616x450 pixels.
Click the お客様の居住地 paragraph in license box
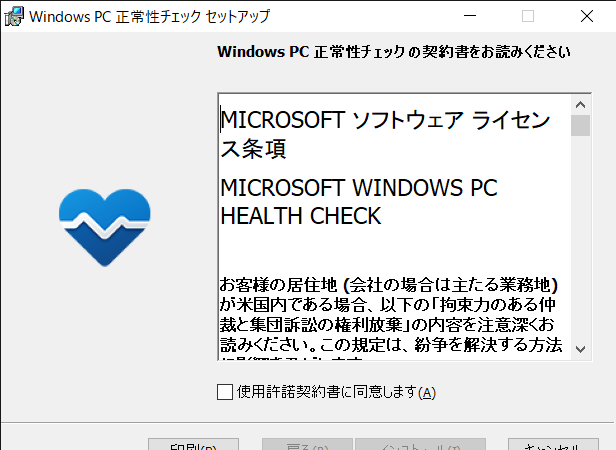point(391,318)
